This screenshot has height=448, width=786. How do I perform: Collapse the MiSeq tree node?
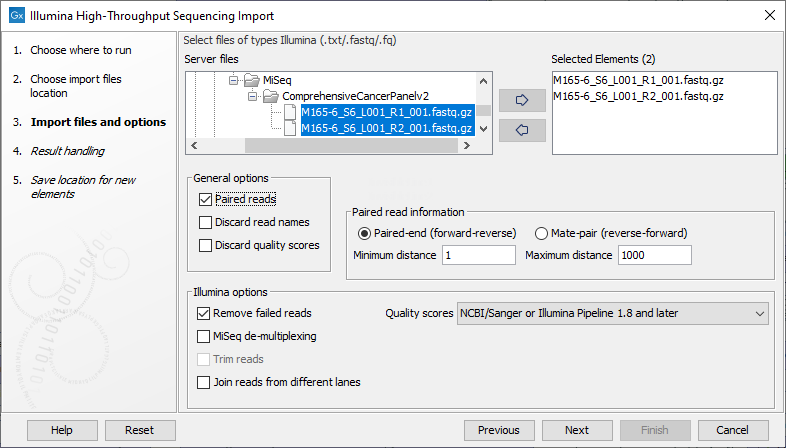point(233,80)
